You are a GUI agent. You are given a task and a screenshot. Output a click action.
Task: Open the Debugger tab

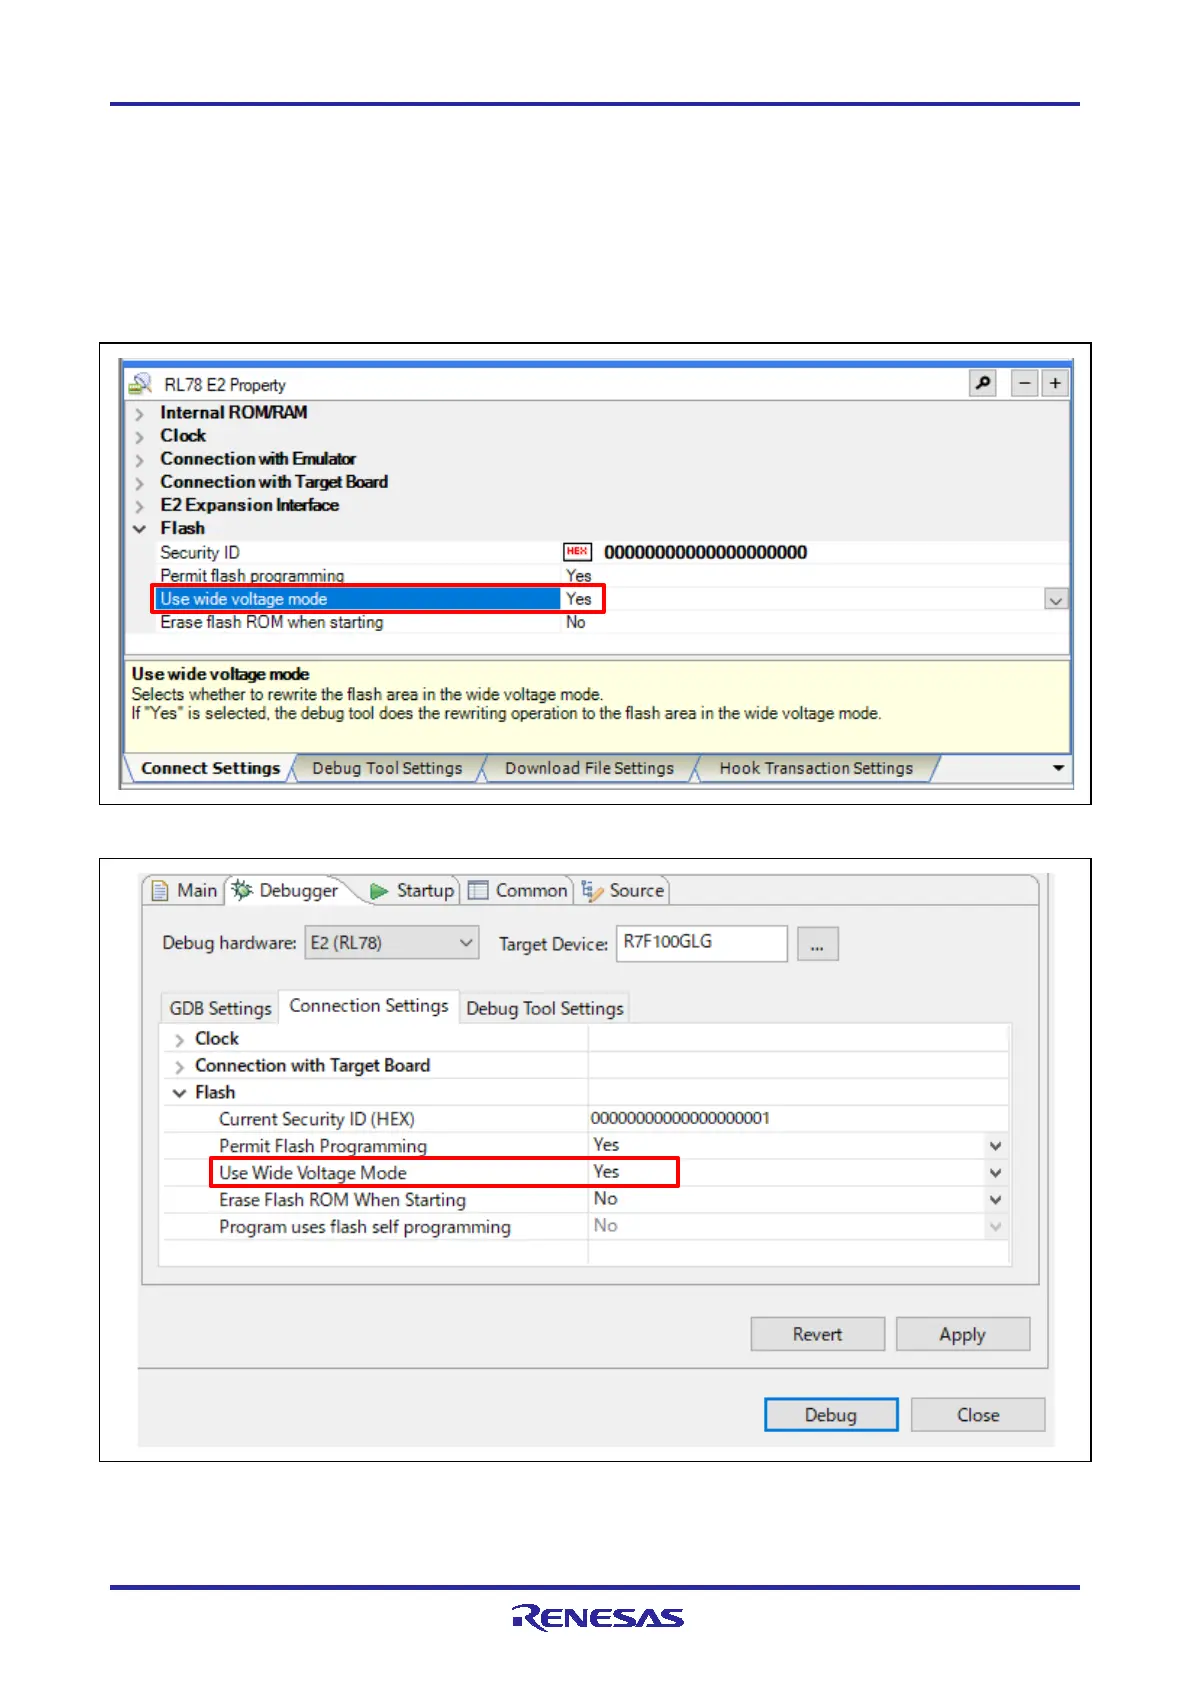click(286, 890)
